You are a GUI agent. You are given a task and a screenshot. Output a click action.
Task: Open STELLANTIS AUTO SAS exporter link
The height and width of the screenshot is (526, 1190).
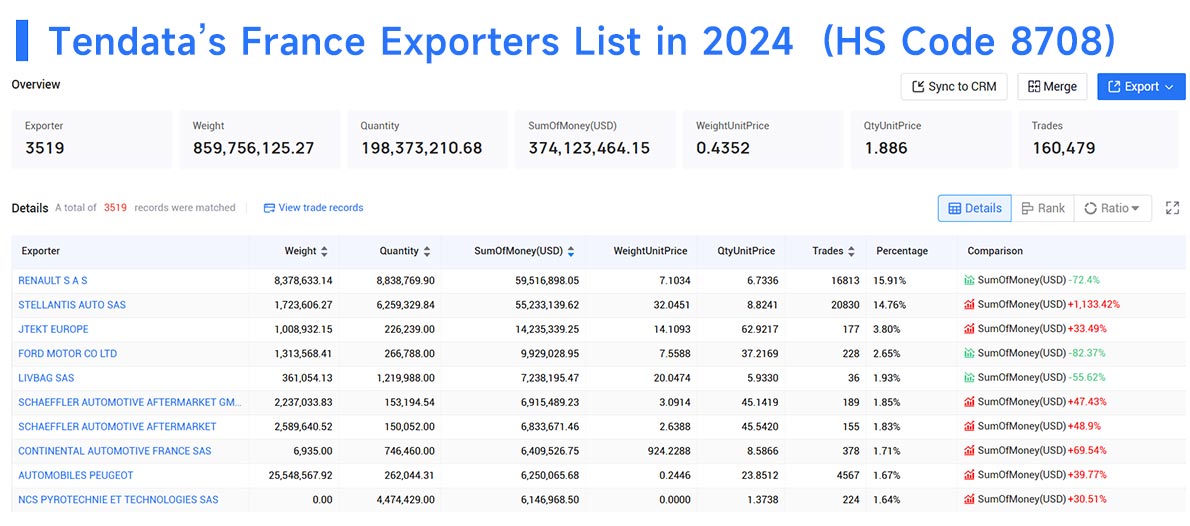point(72,304)
